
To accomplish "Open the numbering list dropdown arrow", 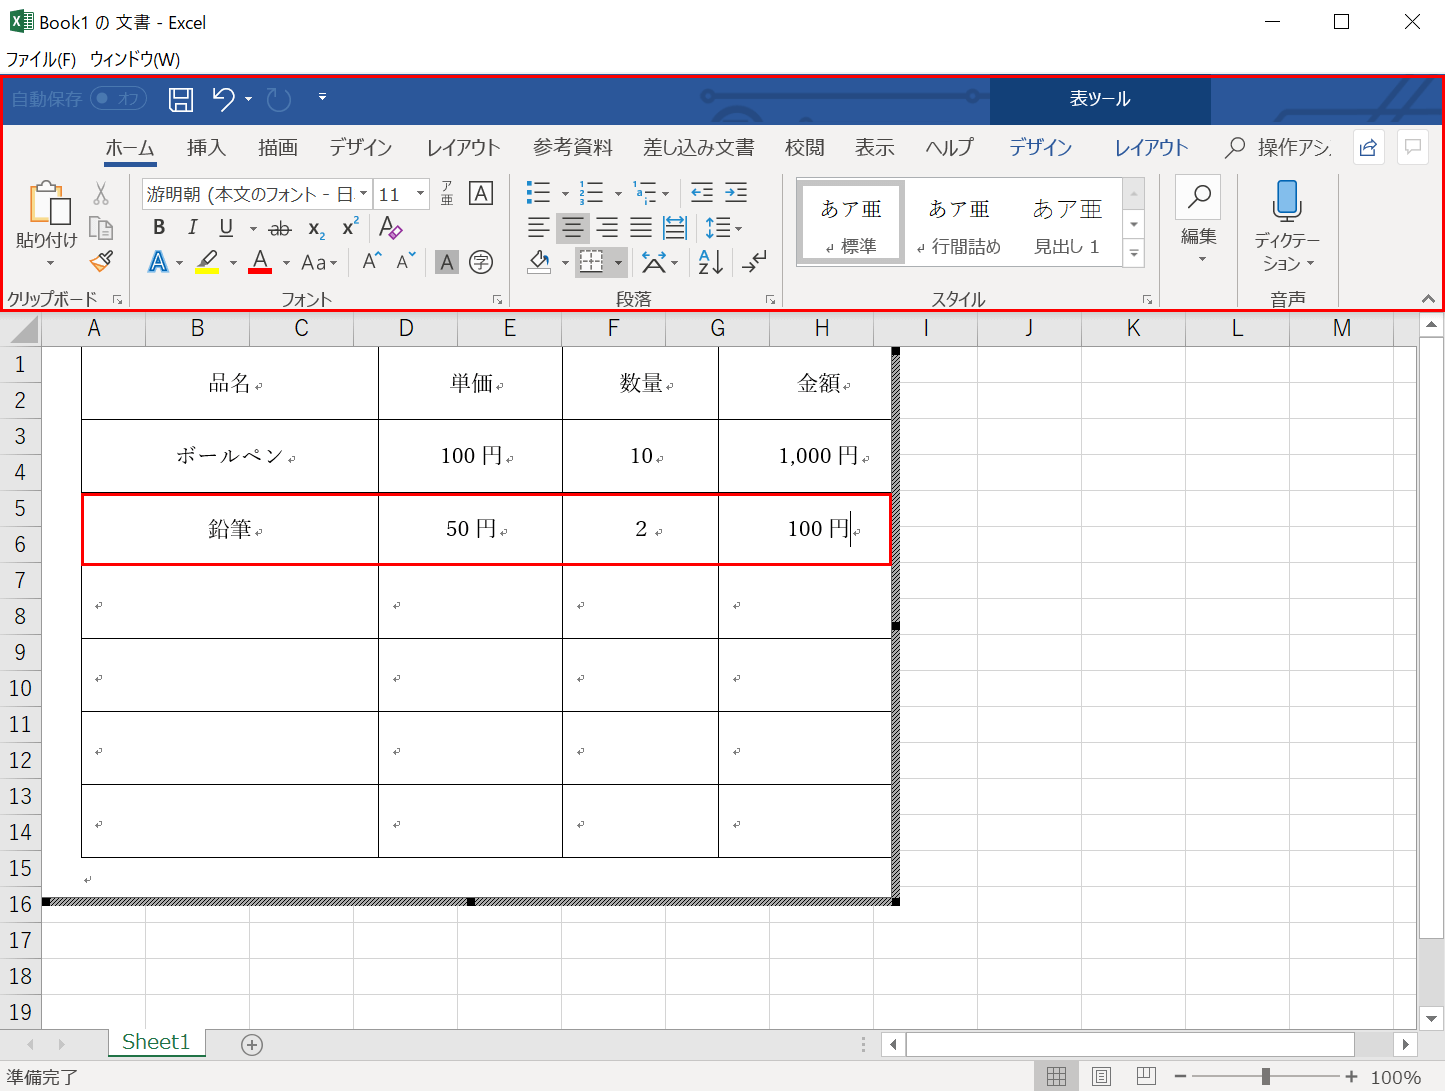I will pos(618,194).
